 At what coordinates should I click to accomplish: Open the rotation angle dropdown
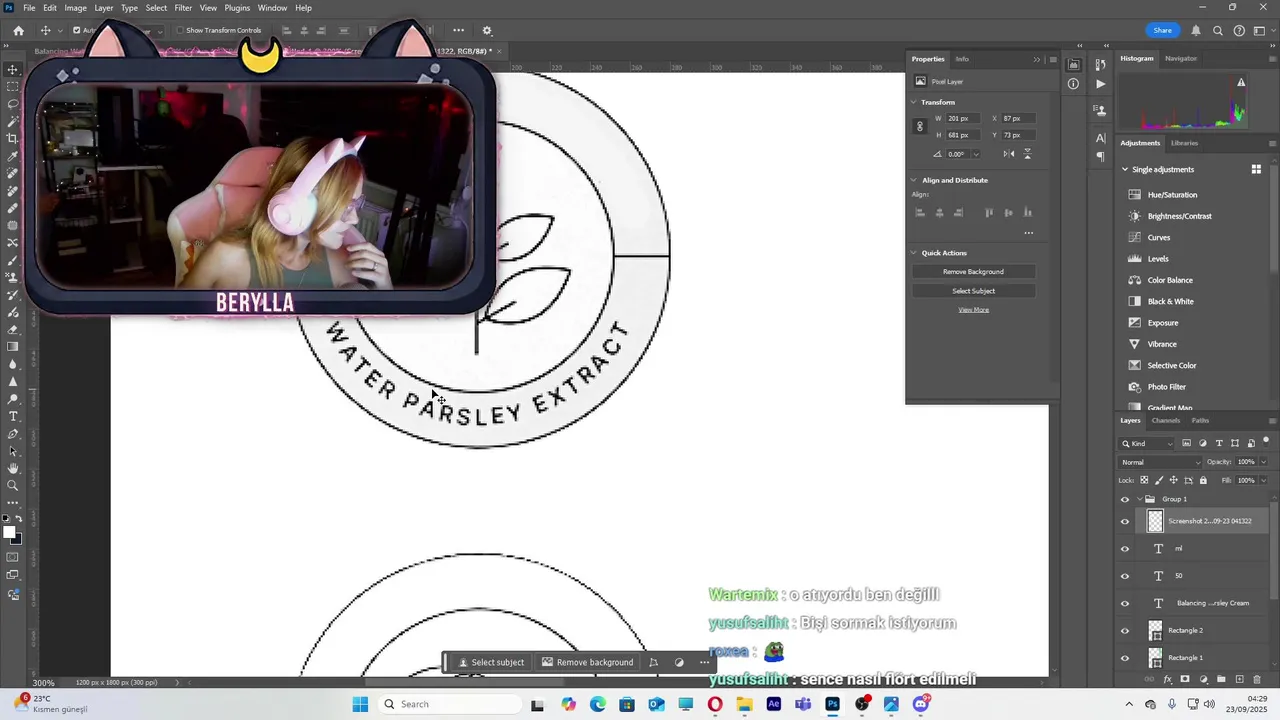tap(976, 154)
